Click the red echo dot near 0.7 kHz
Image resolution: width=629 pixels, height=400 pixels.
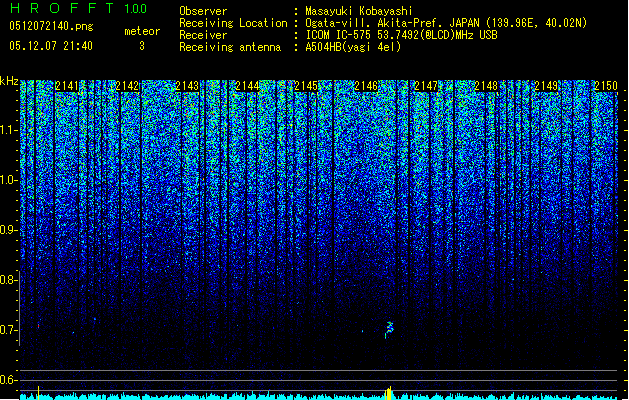(39, 326)
